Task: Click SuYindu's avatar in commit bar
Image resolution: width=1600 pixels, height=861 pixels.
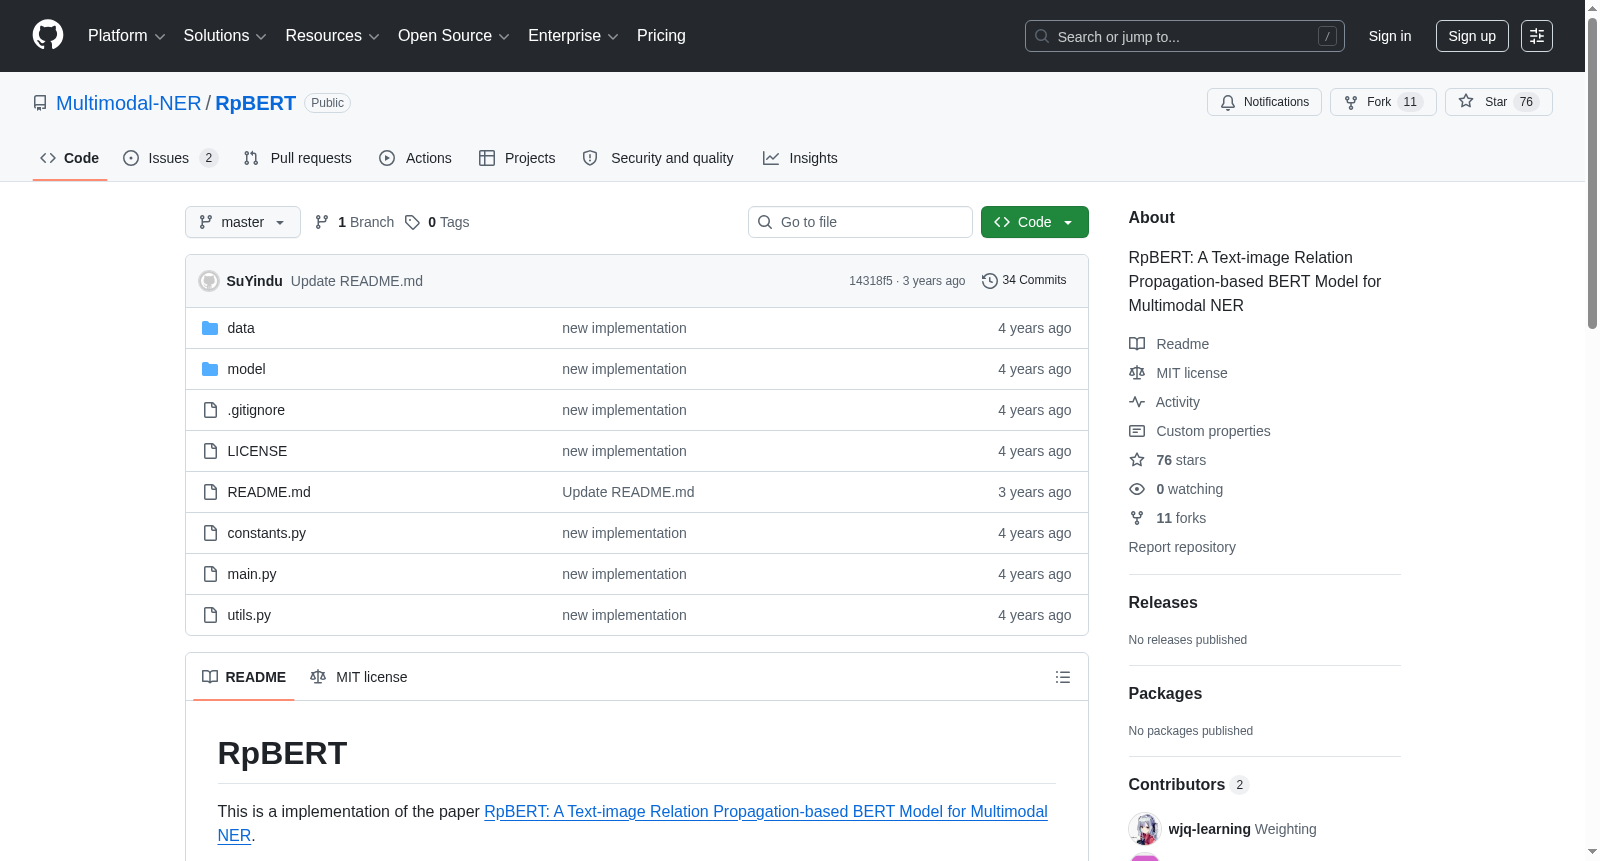Action: coord(209,281)
